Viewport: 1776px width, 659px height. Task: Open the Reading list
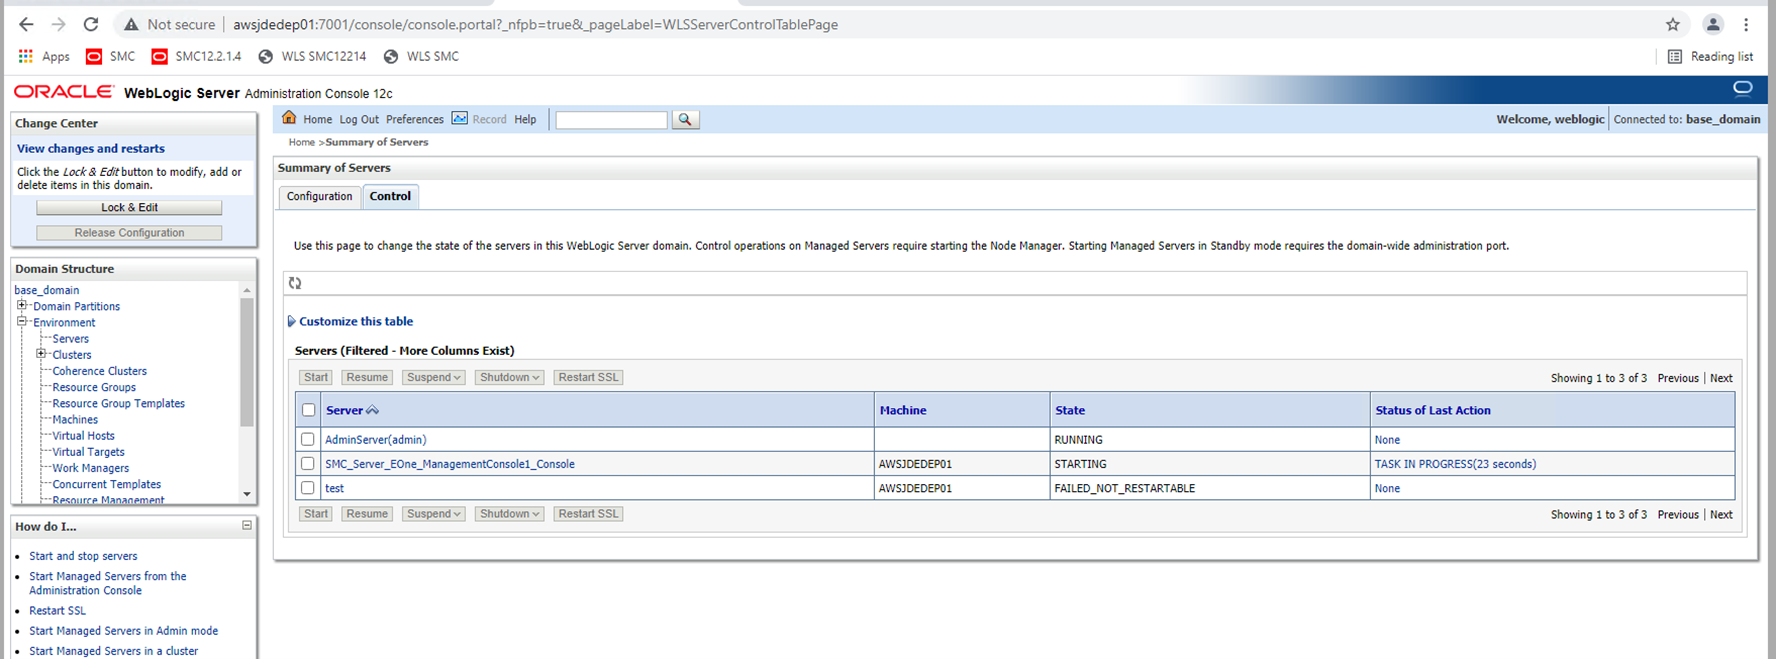click(1710, 56)
